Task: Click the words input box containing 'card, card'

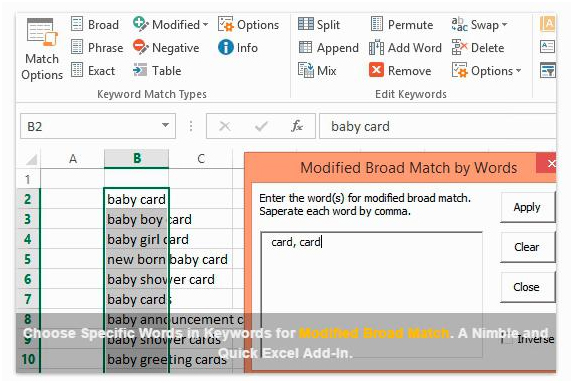Action: coord(372,295)
